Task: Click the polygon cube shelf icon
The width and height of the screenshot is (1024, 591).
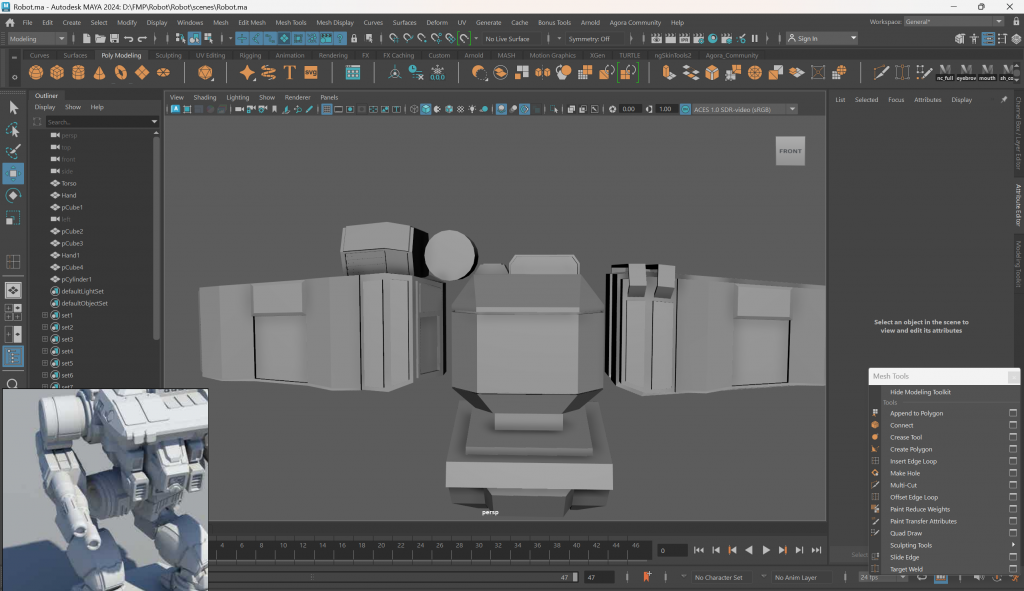Action: click(x=57, y=73)
